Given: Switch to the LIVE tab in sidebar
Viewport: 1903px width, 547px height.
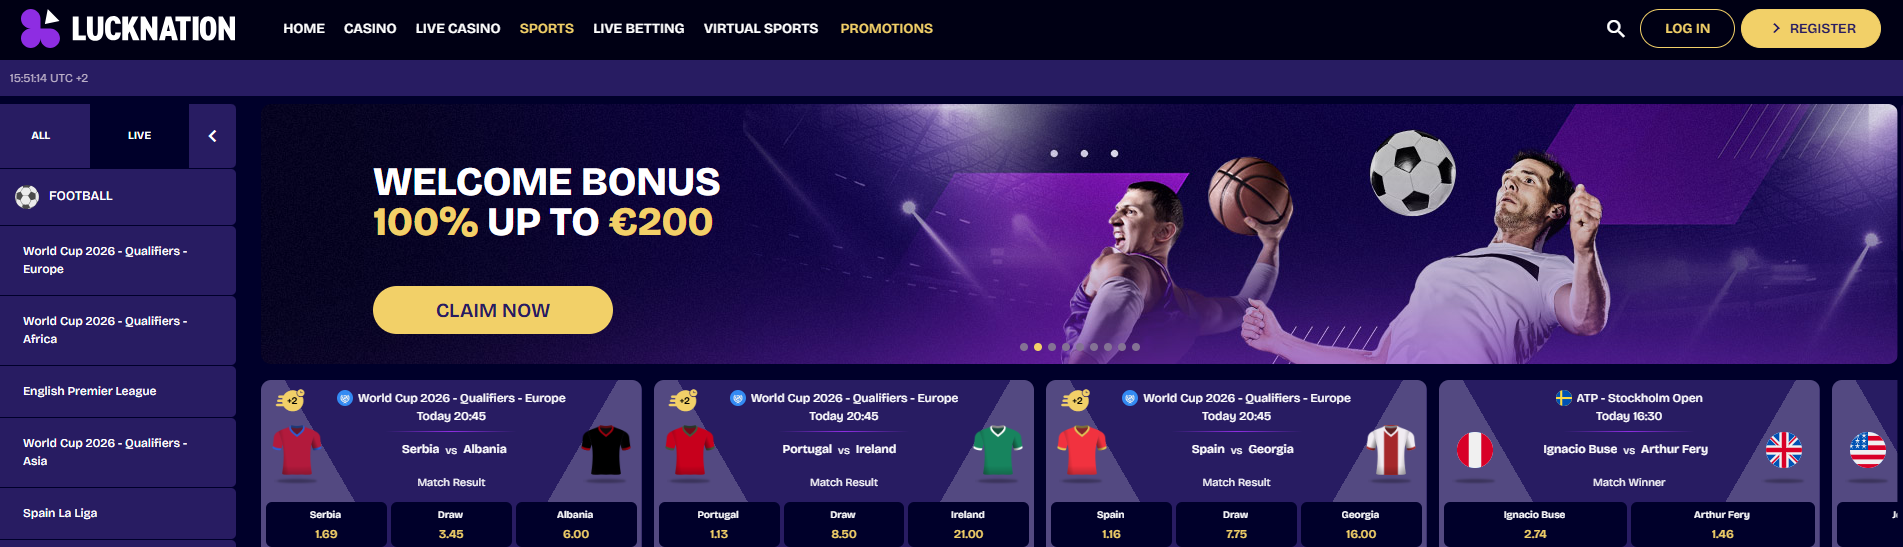Looking at the screenshot, I should tap(139, 136).
